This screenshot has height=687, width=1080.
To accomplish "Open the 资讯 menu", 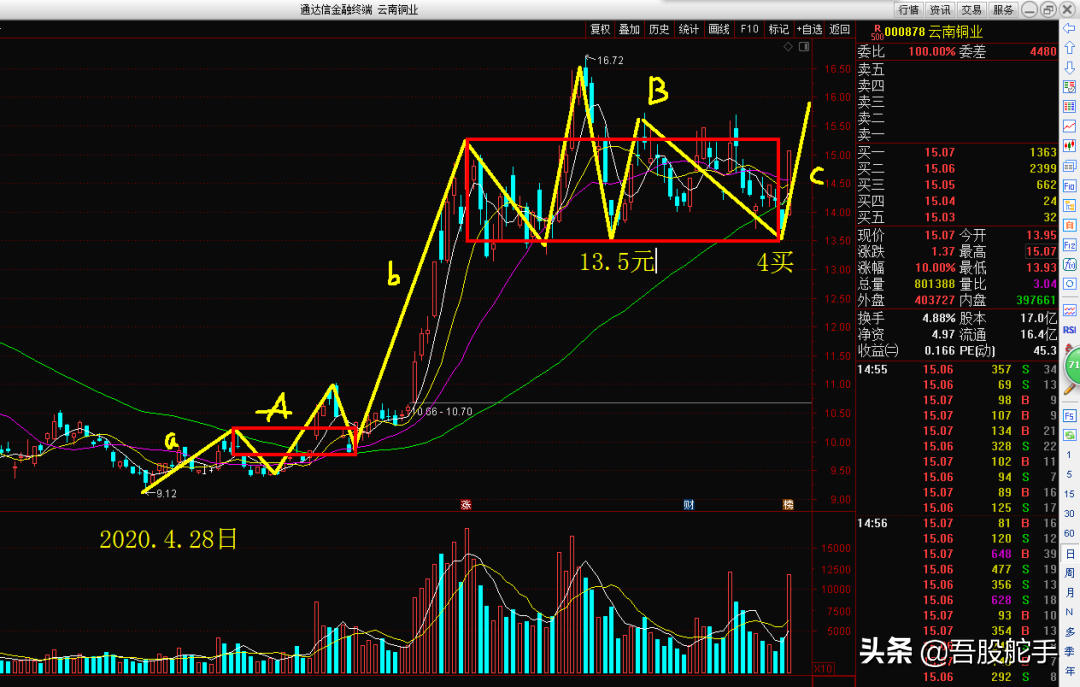I will point(939,10).
